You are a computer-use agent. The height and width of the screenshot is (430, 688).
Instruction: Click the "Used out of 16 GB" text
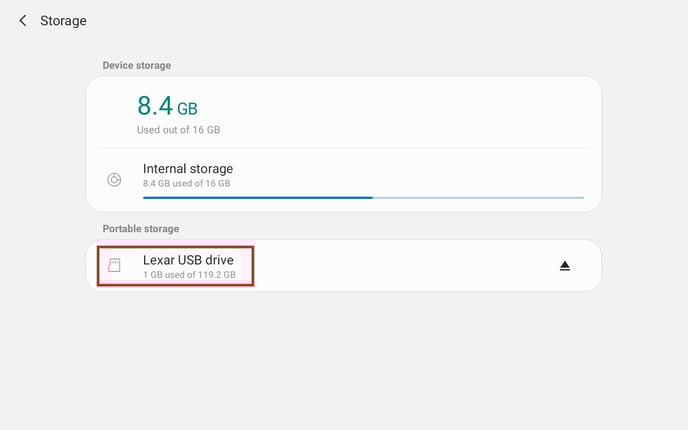pyautogui.click(x=178, y=130)
